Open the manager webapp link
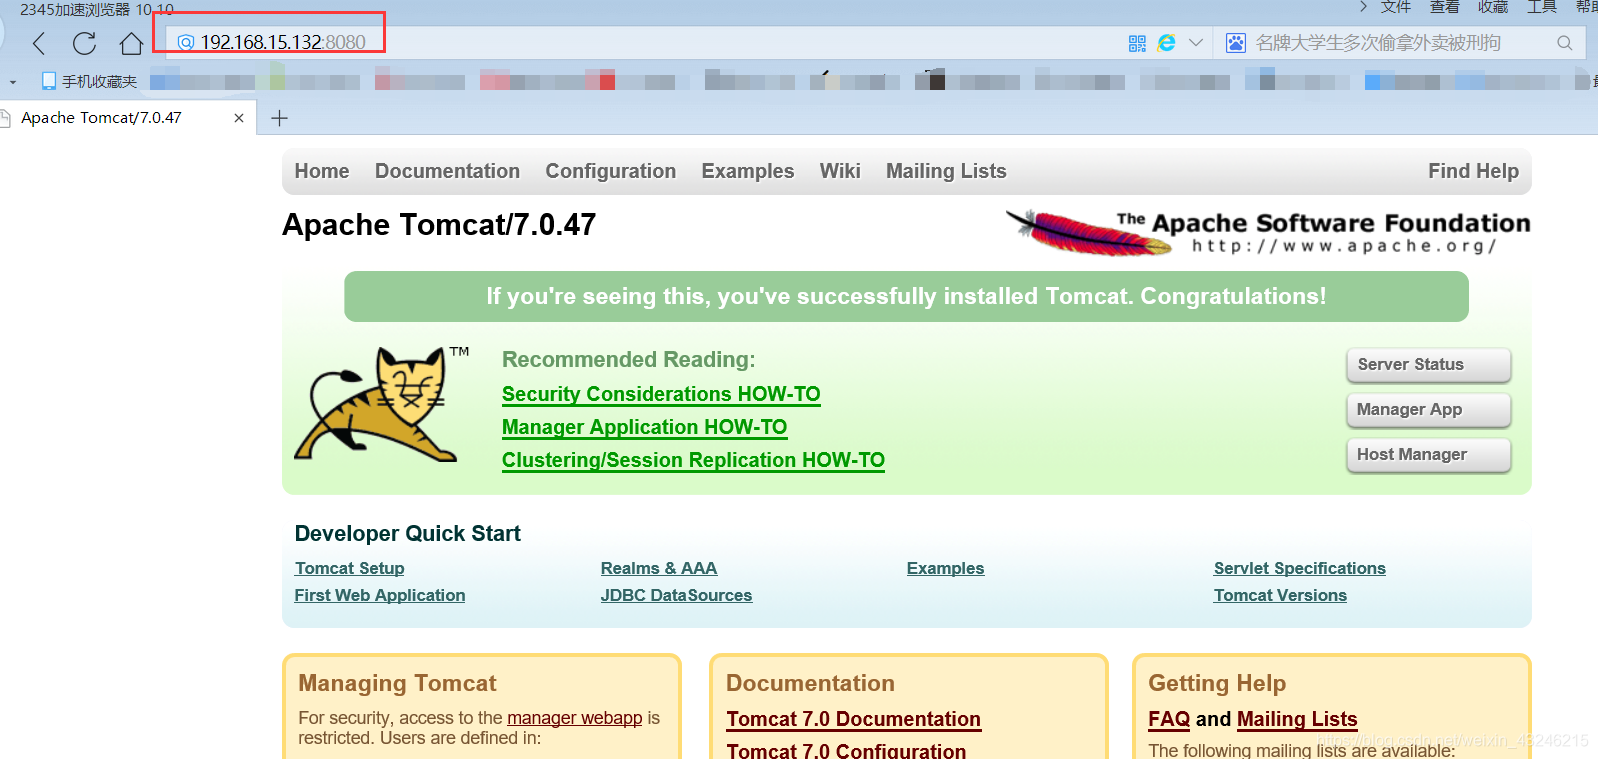The height and width of the screenshot is (759, 1598). 575,718
